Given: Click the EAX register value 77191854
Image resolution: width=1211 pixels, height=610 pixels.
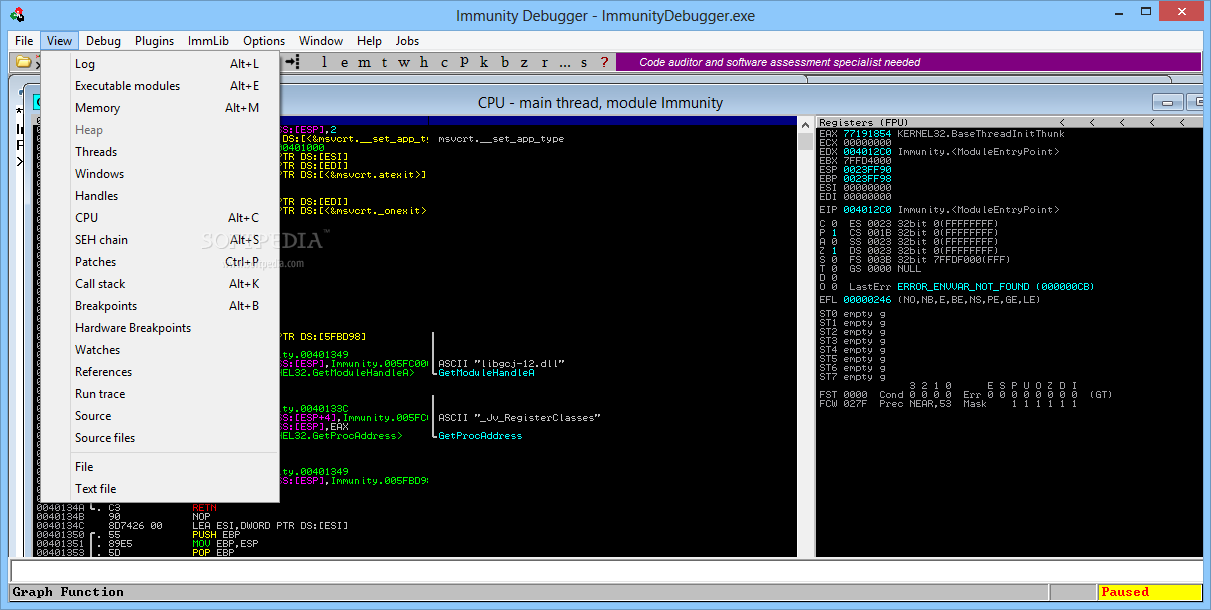Looking at the screenshot, I should [867, 133].
